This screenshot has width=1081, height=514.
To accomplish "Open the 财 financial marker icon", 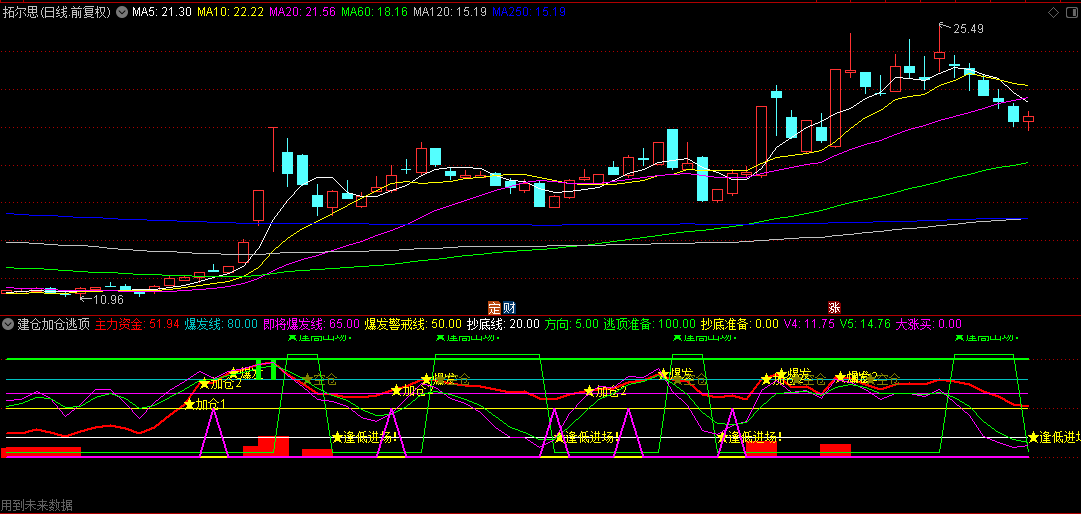I will click(x=508, y=307).
